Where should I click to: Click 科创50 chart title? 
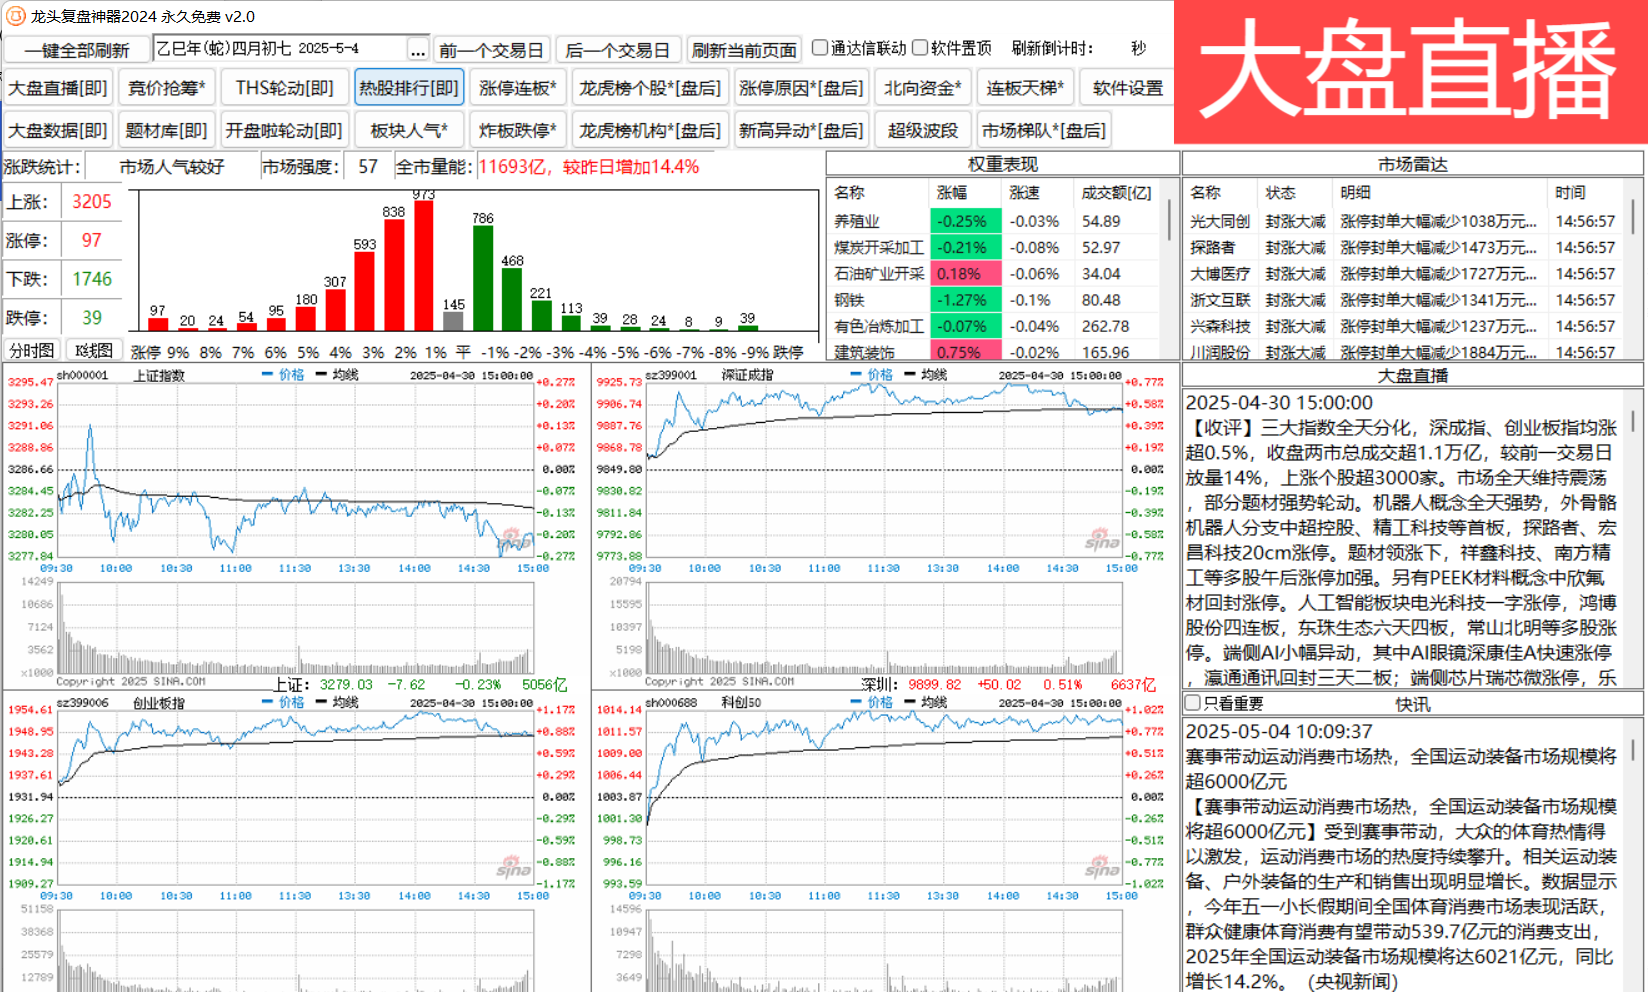[x=742, y=703]
